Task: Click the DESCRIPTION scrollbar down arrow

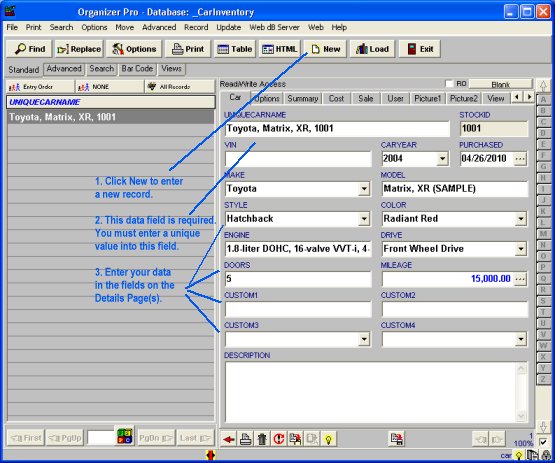Action: tap(521, 415)
